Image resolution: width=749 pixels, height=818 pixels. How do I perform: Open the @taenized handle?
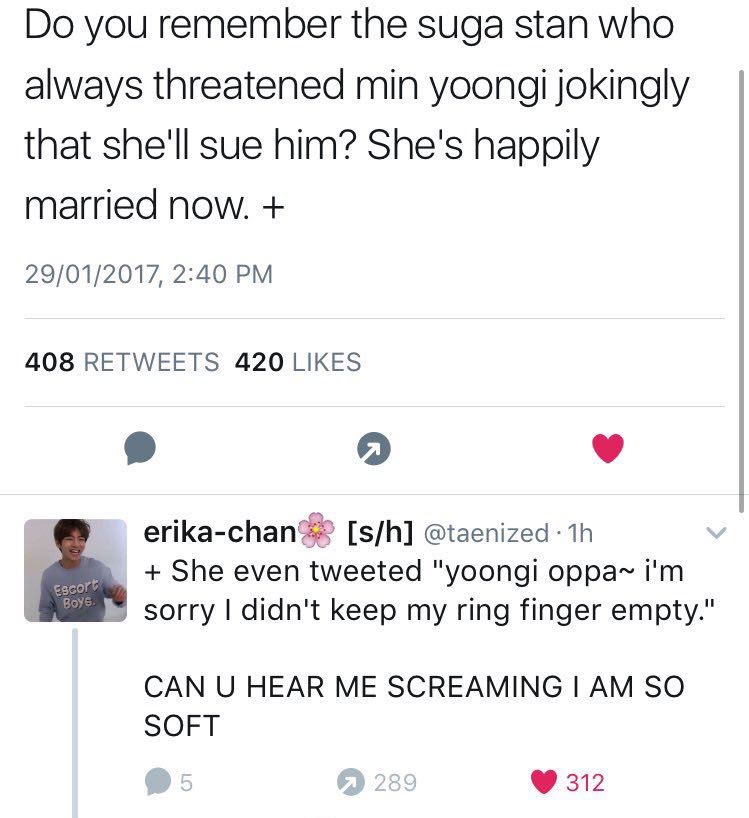(x=486, y=533)
